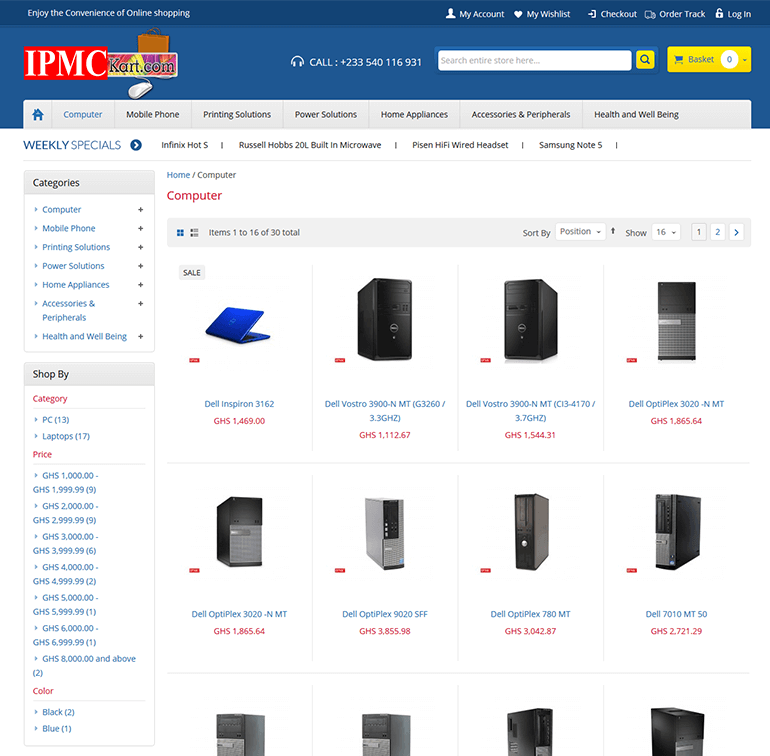Open Printing Solutions navigation menu
The image size is (770, 756).
coord(237,114)
